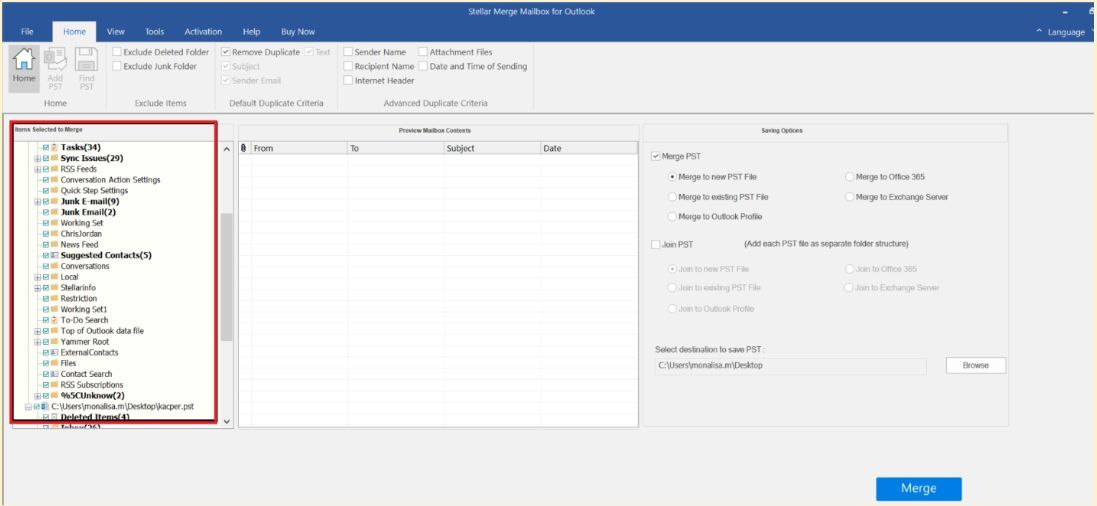Click the Home ribbon icon
Viewport: 1097px width, 506px height.
(24, 59)
